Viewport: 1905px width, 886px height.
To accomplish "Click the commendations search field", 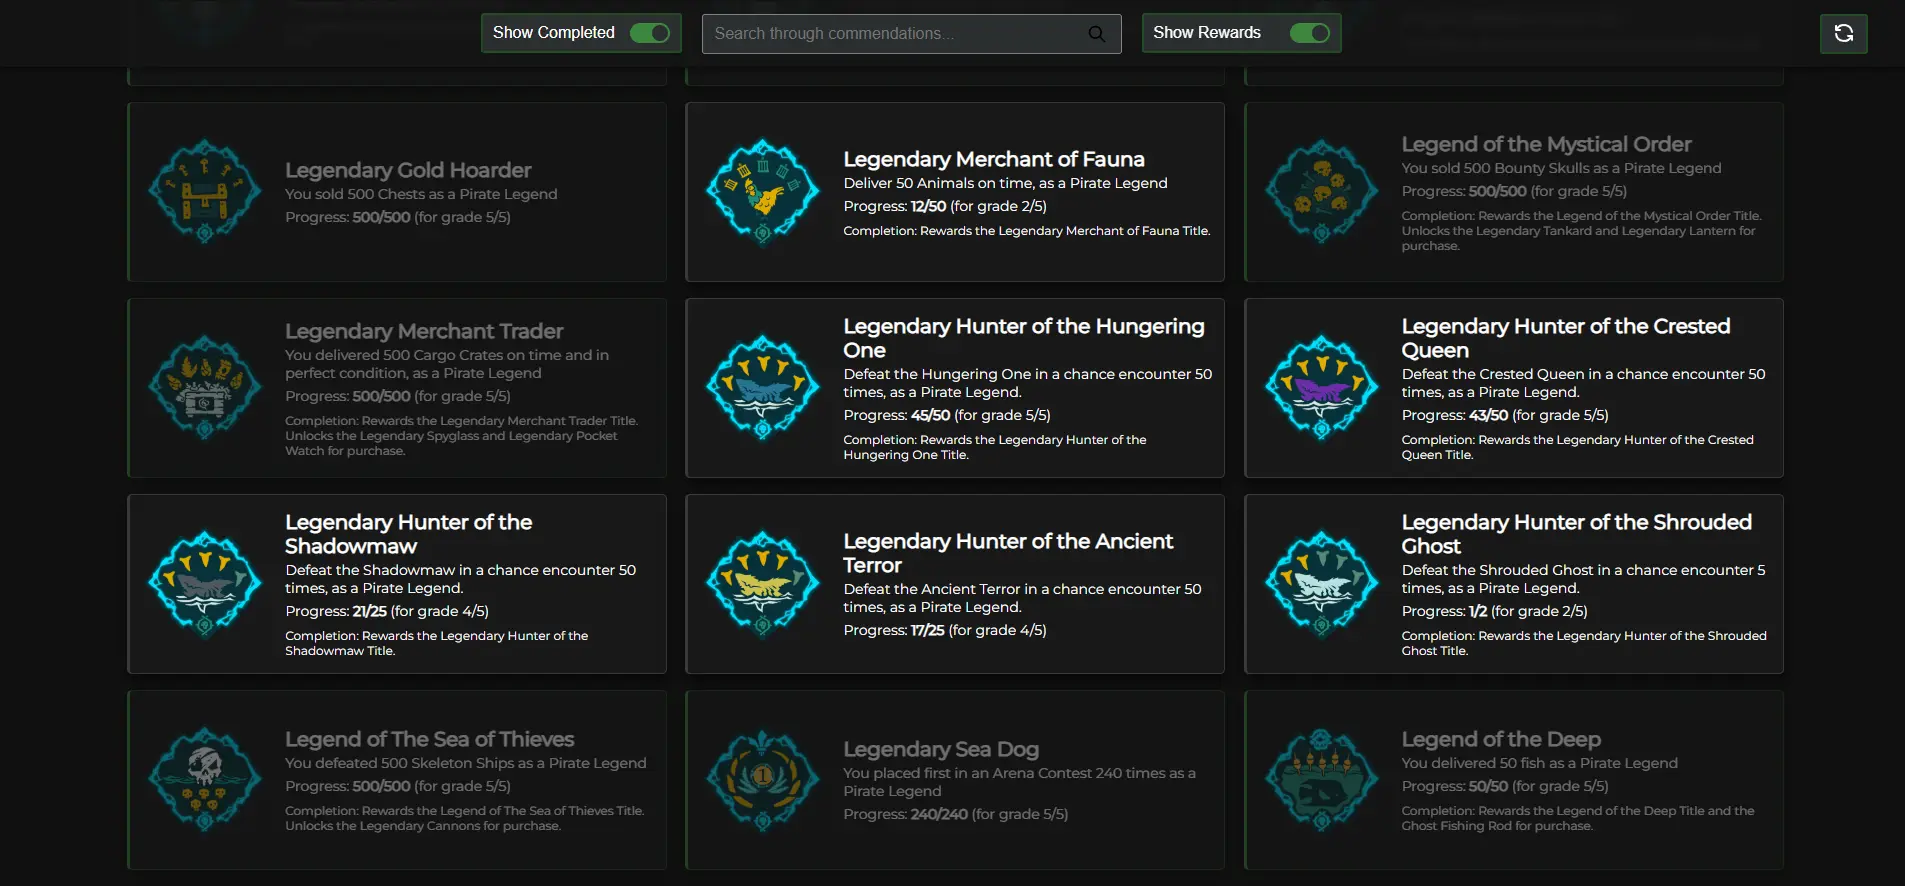I will 895,34.
